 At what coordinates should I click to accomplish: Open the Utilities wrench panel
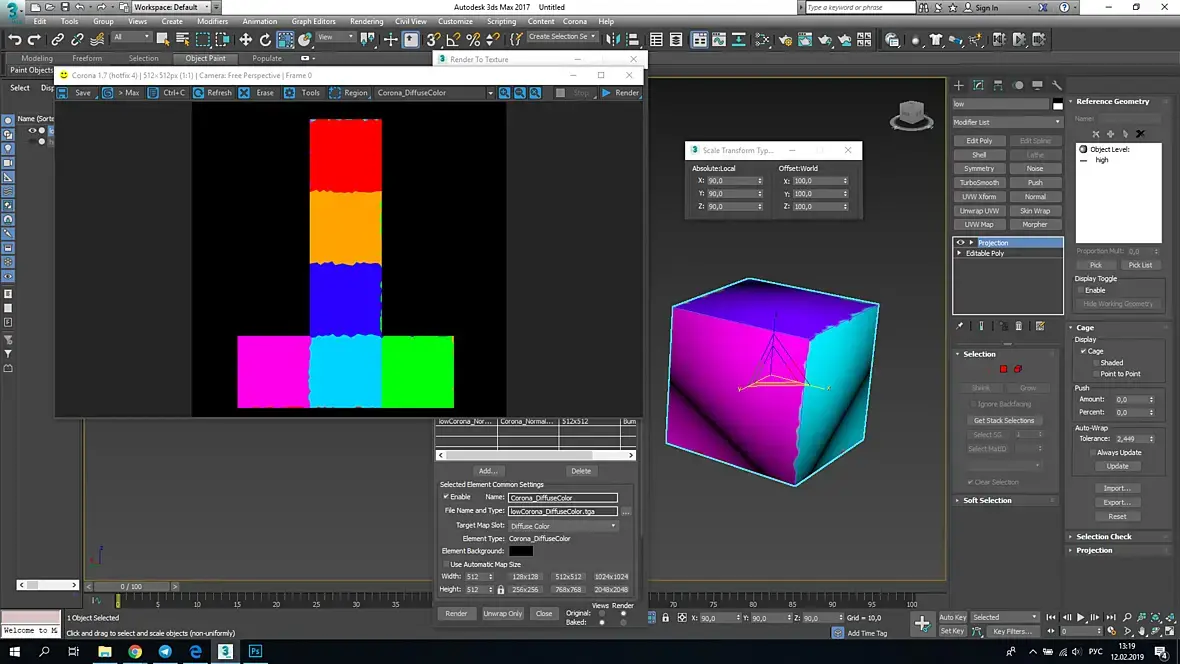(x=1057, y=86)
